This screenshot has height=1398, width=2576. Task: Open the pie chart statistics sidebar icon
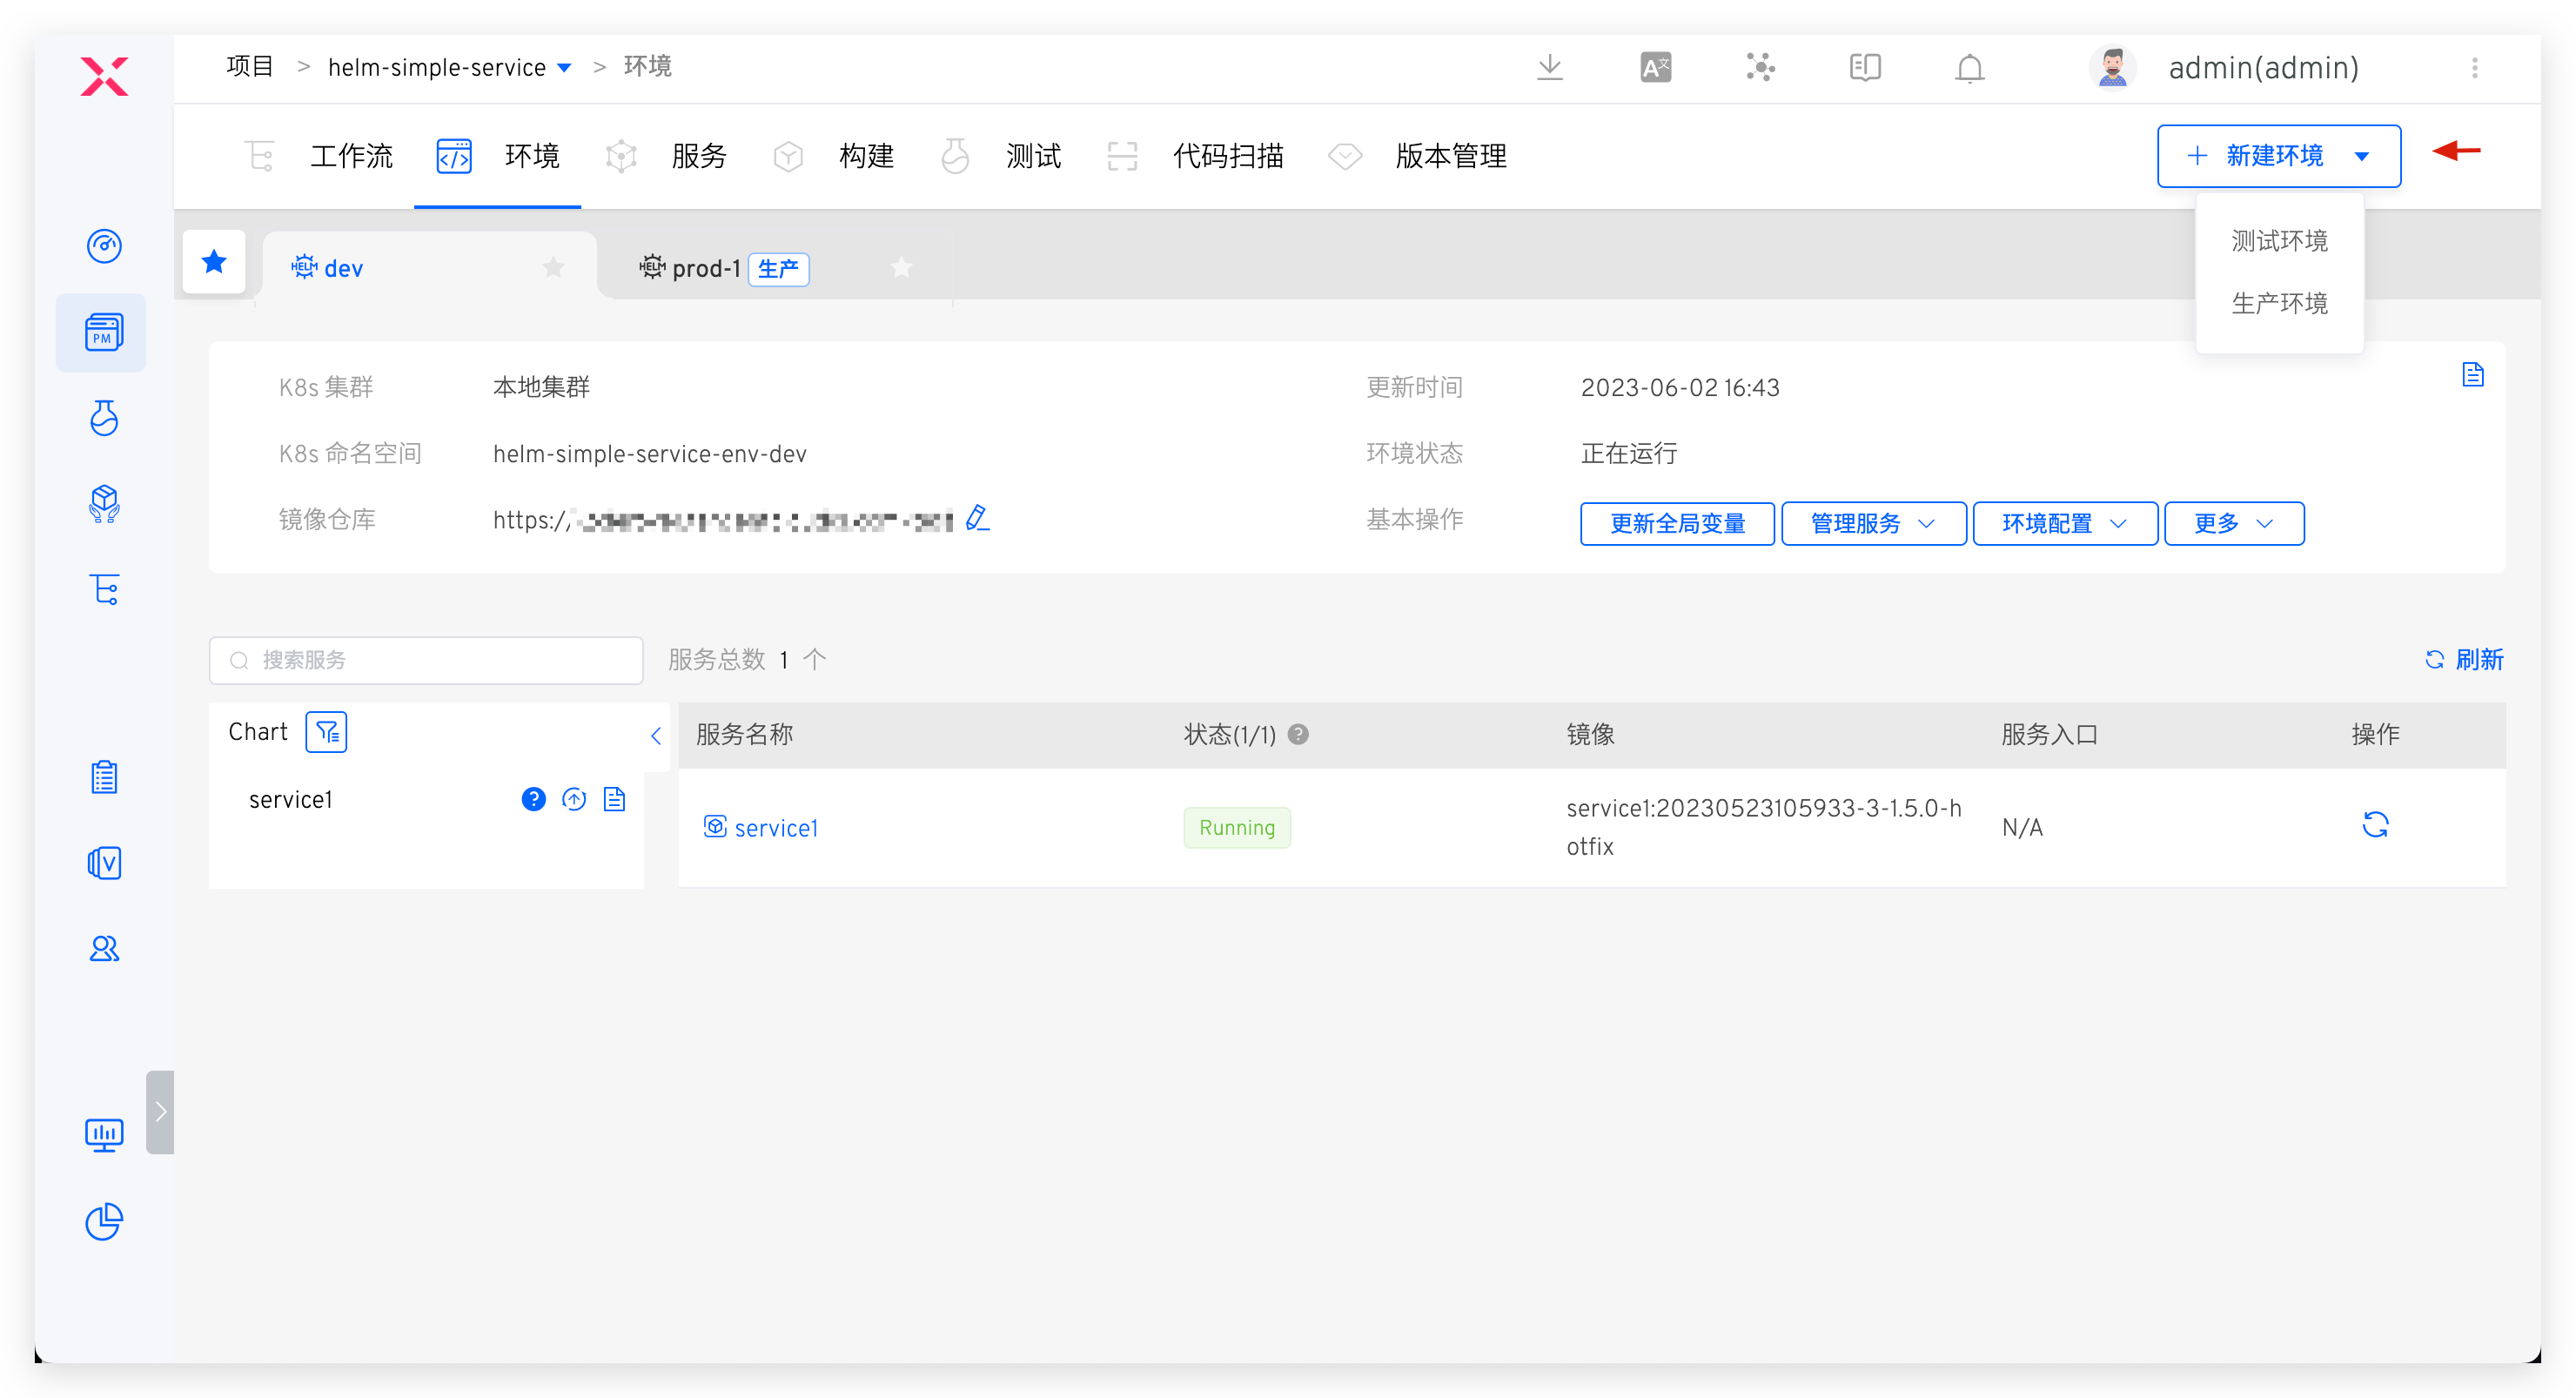(x=103, y=1221)
